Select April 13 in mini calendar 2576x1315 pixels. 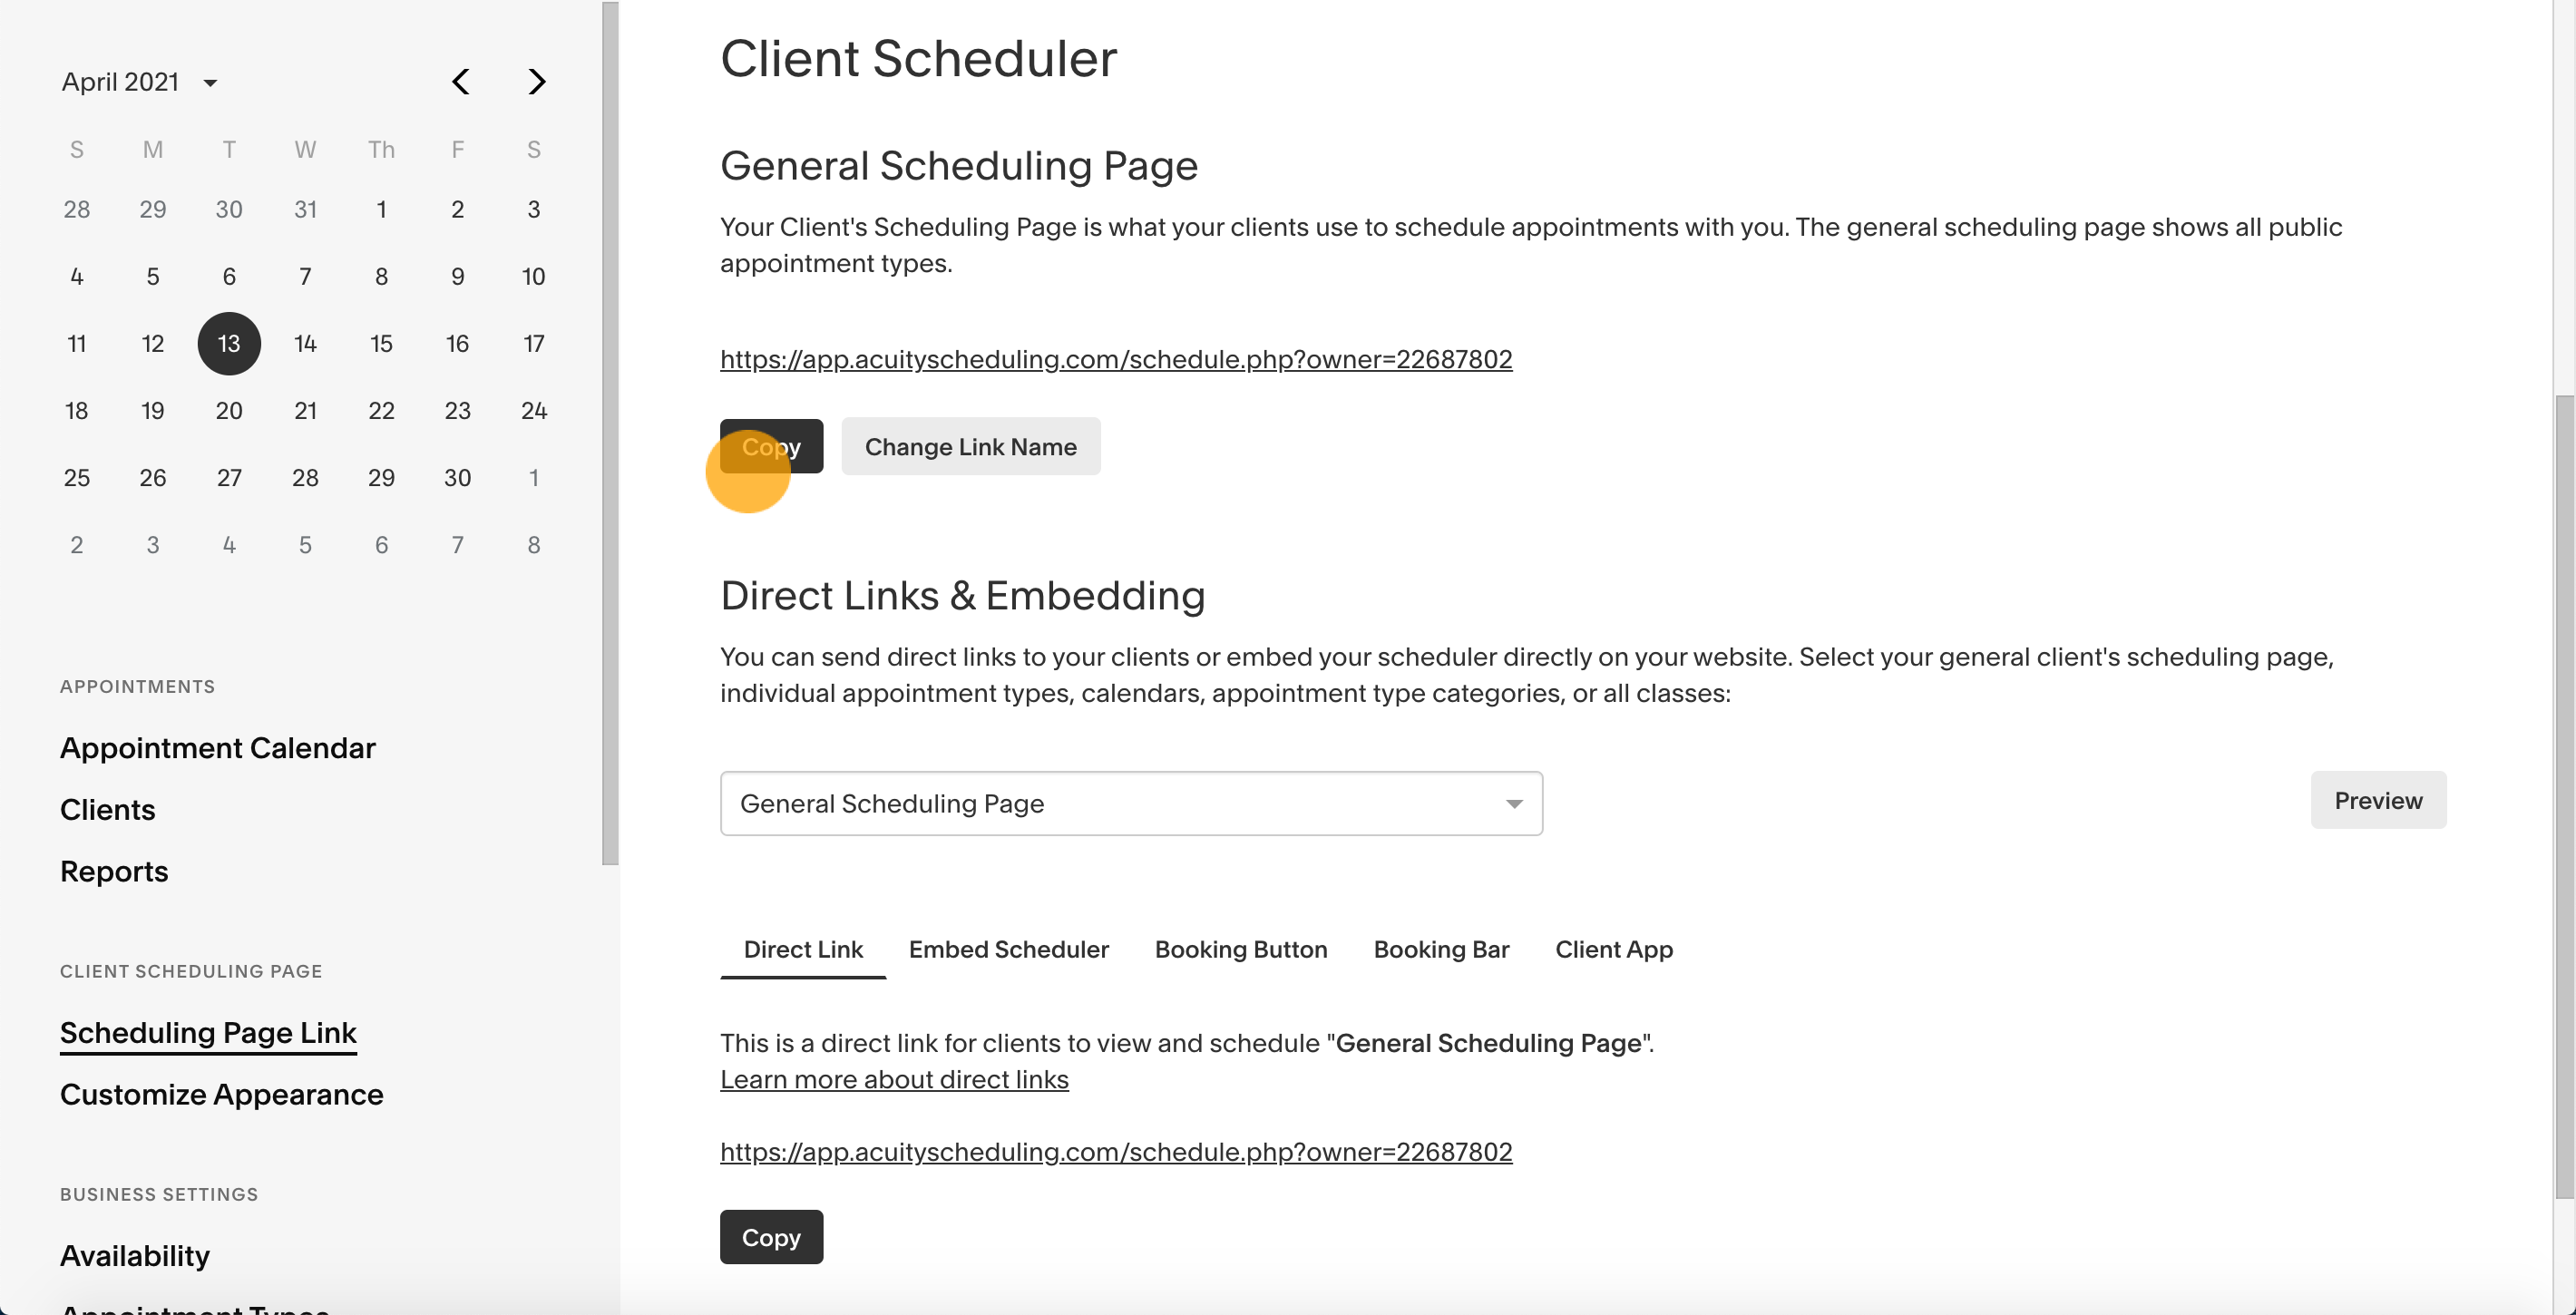(x=229, y=344)
